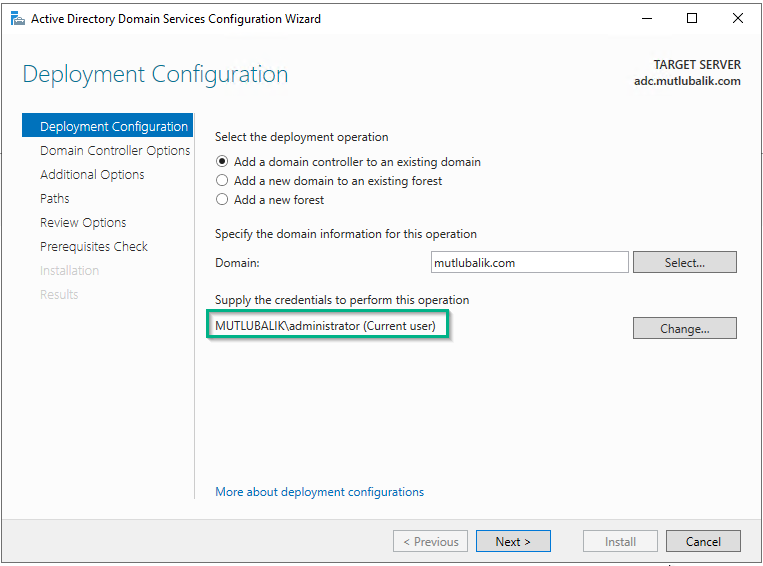Click the current user credentials text
The height and width of the screenshot is (566, 763).
[325, 326]
